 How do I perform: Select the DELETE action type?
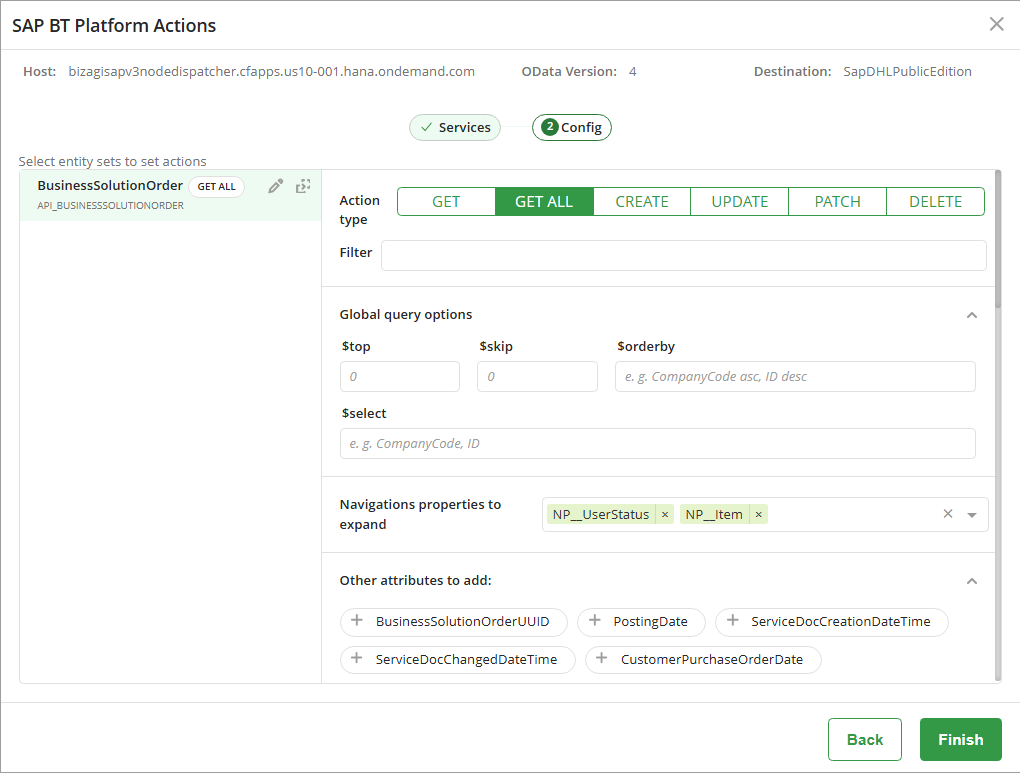coord(935,202)
